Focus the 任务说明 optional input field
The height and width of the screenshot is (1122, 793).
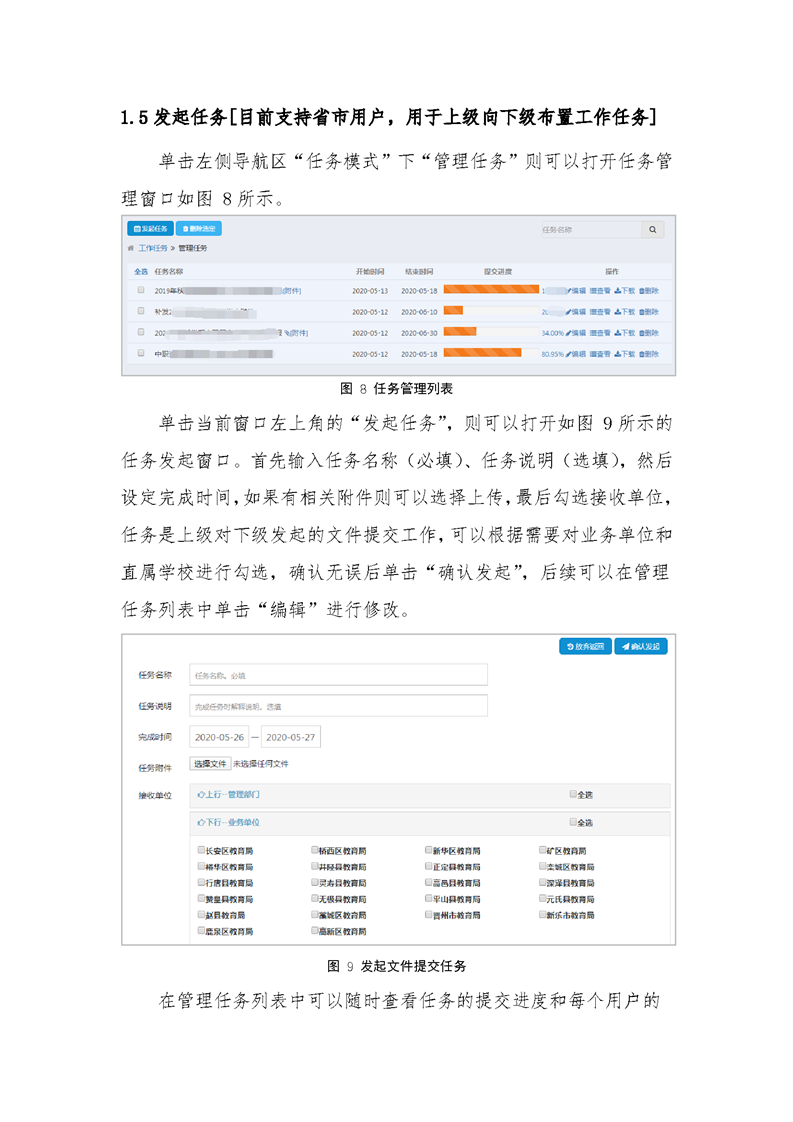click(x=339, y=706)
